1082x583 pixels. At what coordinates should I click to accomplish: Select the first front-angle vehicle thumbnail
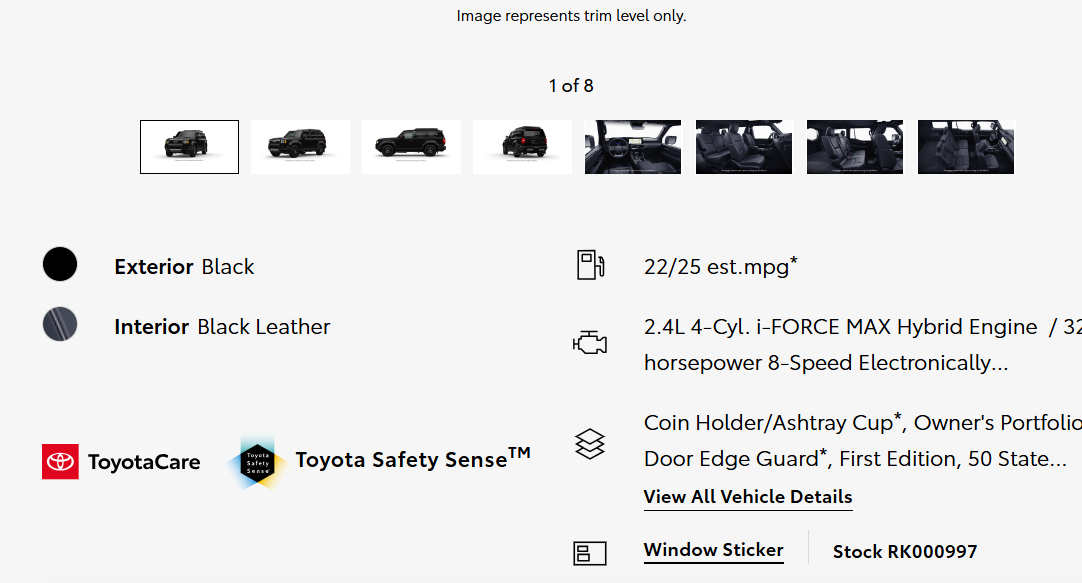click(x=189, y=147)
